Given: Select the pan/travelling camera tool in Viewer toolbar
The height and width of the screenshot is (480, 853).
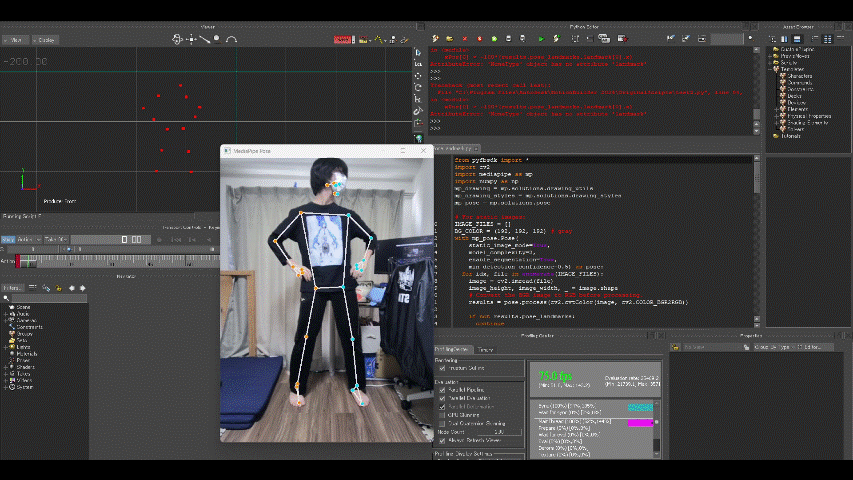Looking at the screenshot, I should pos(191,39).
